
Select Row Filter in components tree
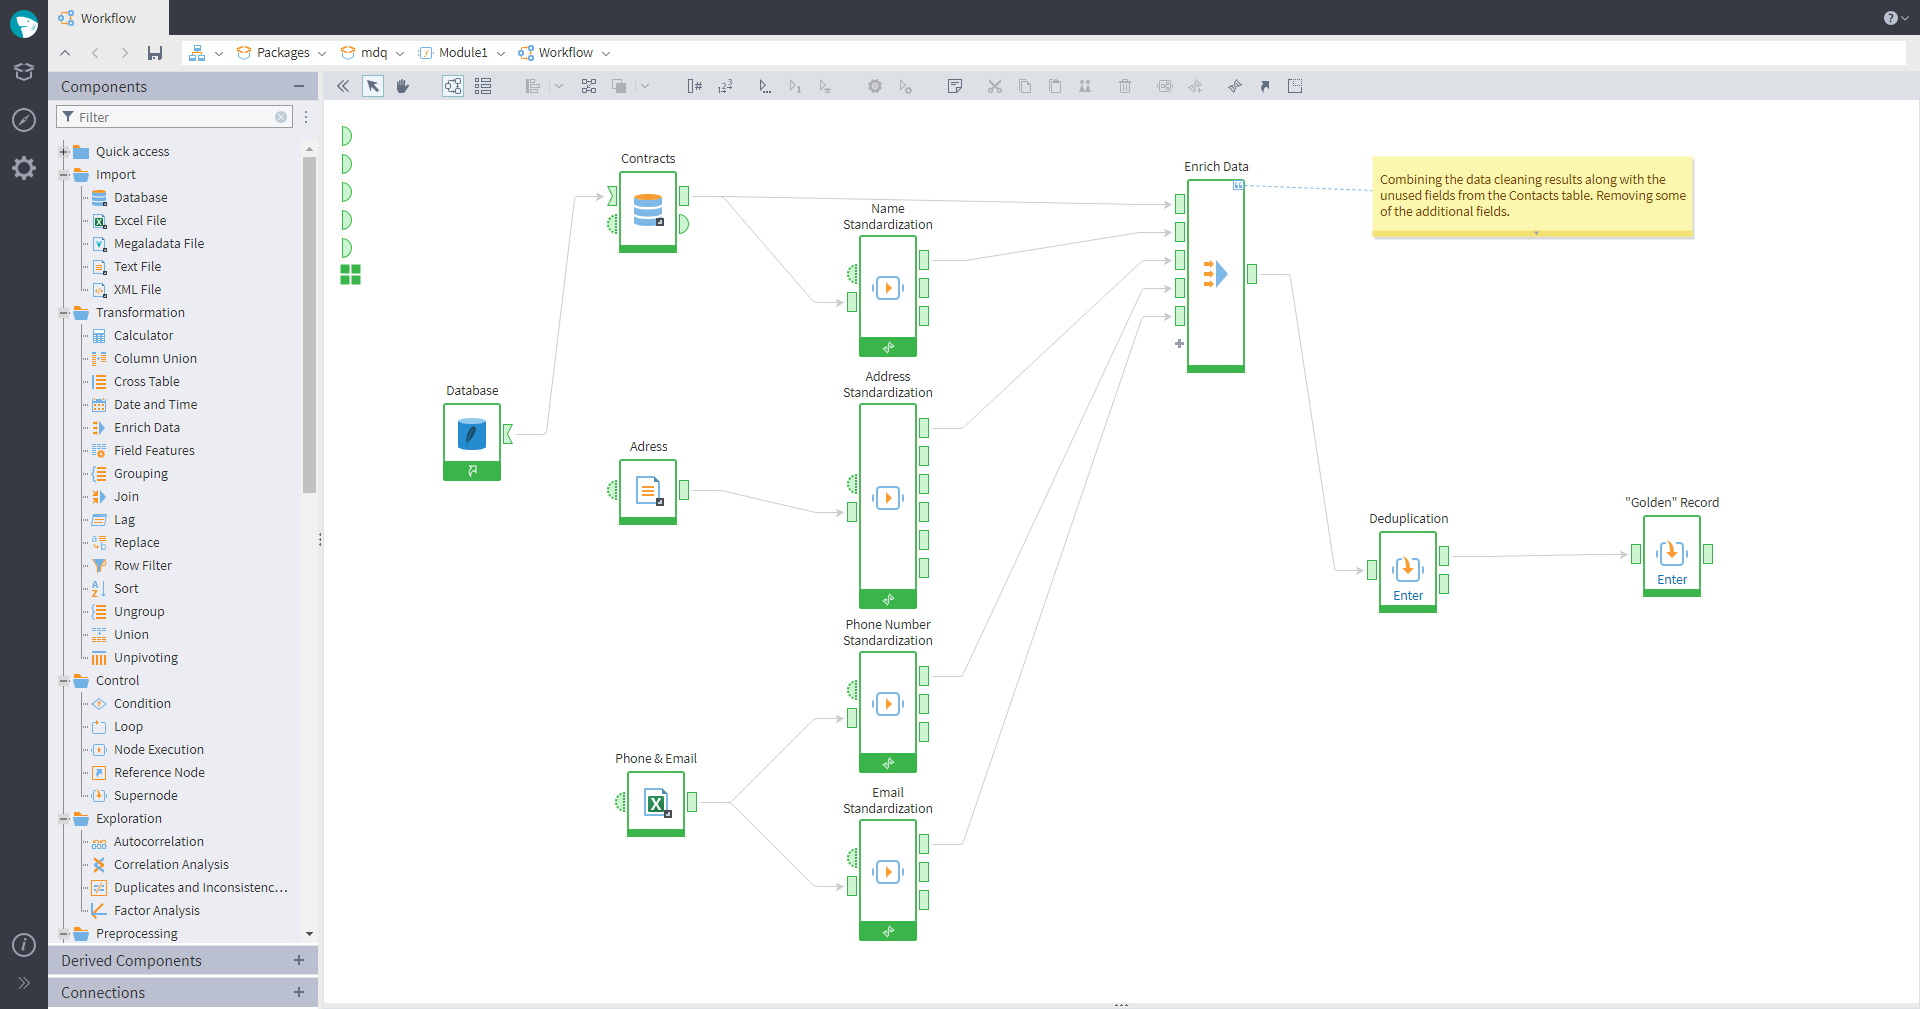coord(142,566)
